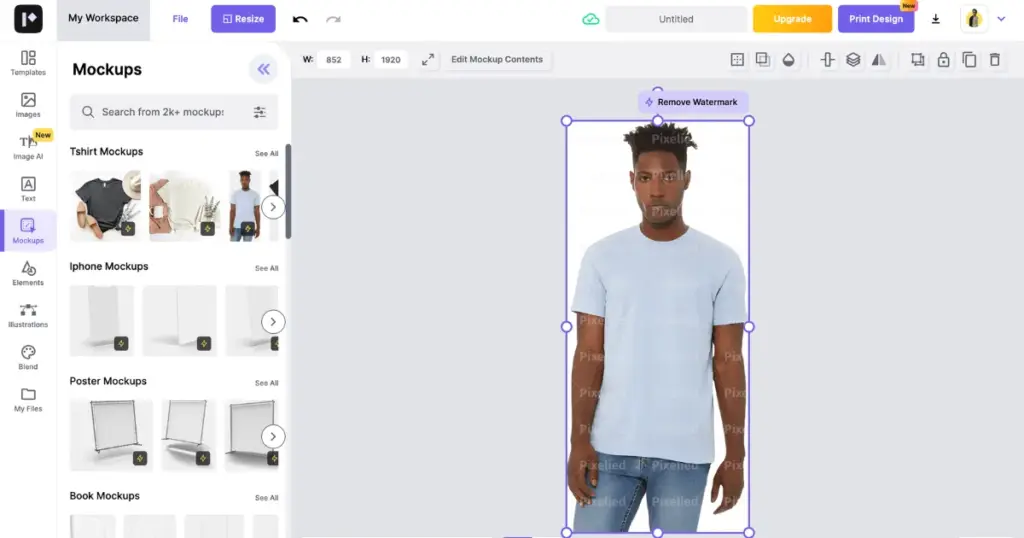Open the File menu

[180, 19]
